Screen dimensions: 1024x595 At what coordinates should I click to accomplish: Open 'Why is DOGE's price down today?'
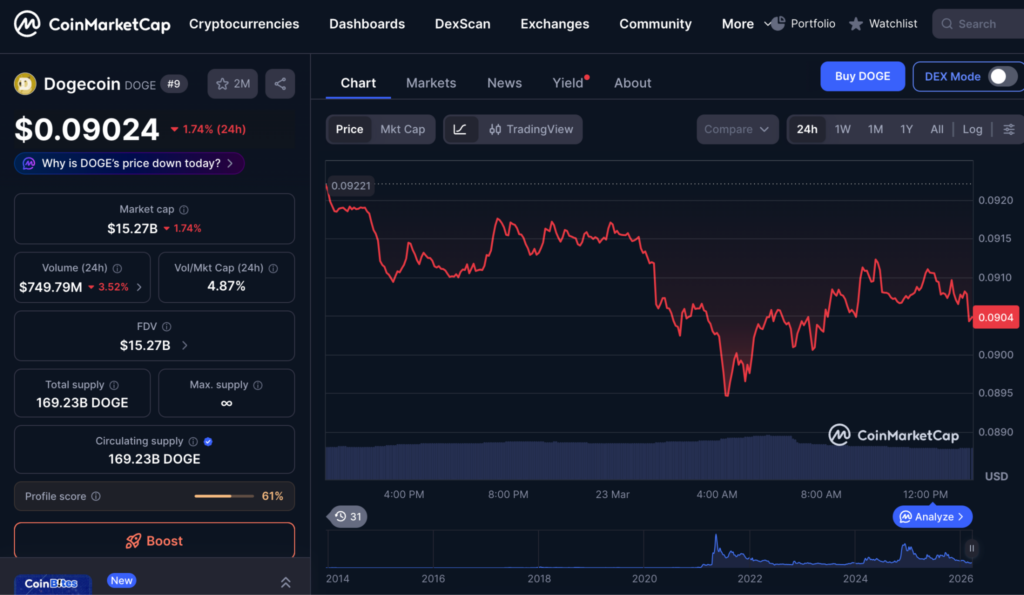tap(130, 163)
